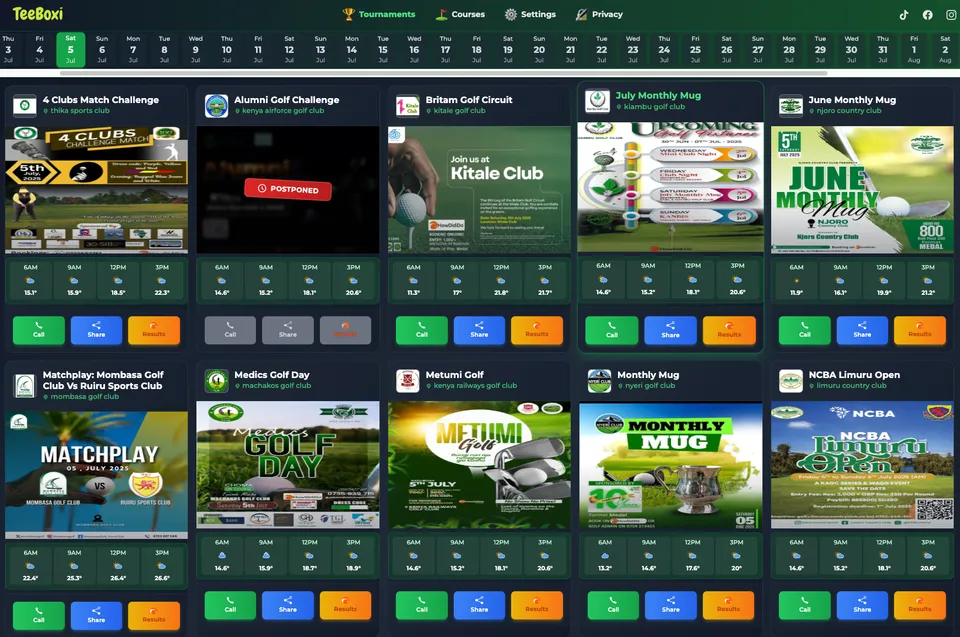Click Nyeri Golf Club logo icon
This screenshot has height=637, width=960.
tap(599, 380)
